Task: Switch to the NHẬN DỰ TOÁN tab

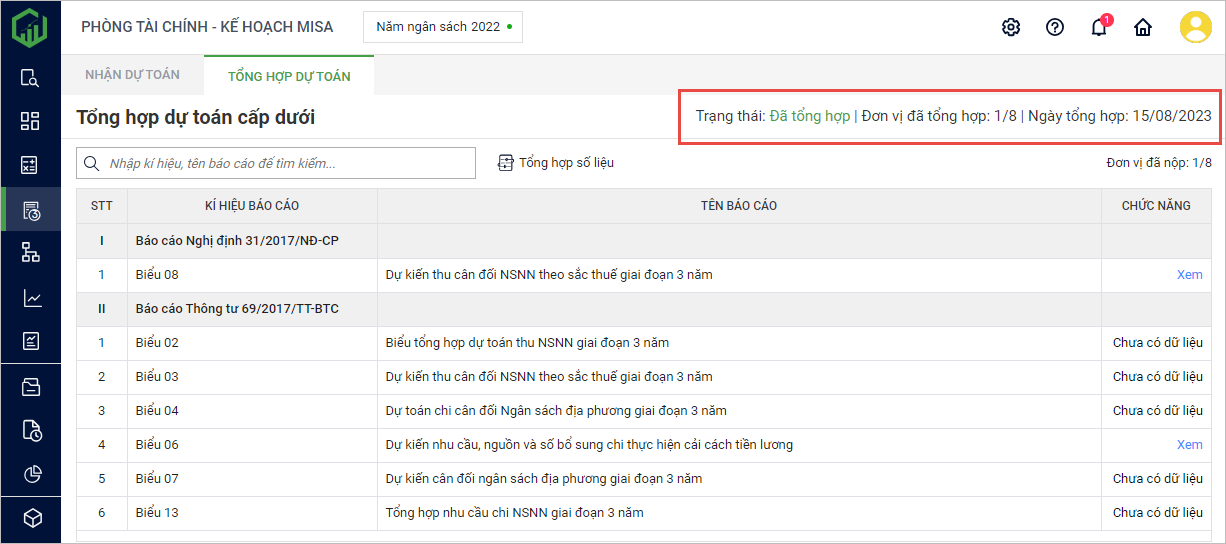Action: (x=132, y=75)
